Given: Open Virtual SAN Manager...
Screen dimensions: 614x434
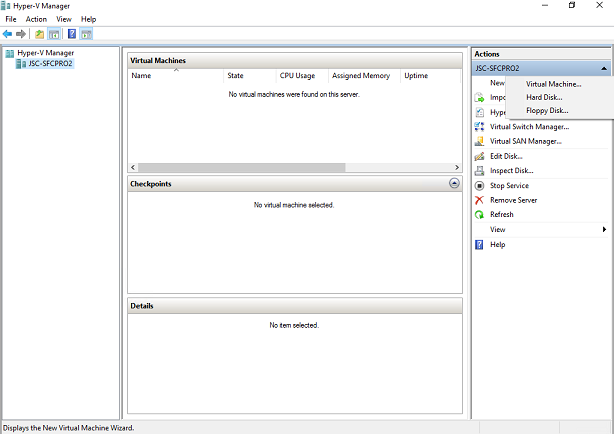Looking at the screenshot, I should click(x=526, y=141).
